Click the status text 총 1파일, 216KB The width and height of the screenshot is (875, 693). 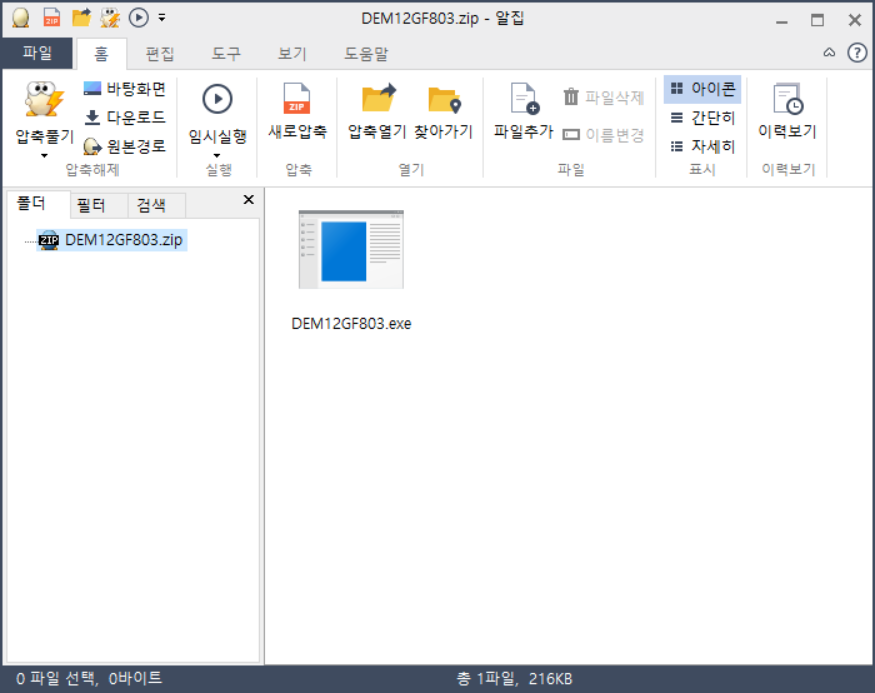(x=514, y=678)
